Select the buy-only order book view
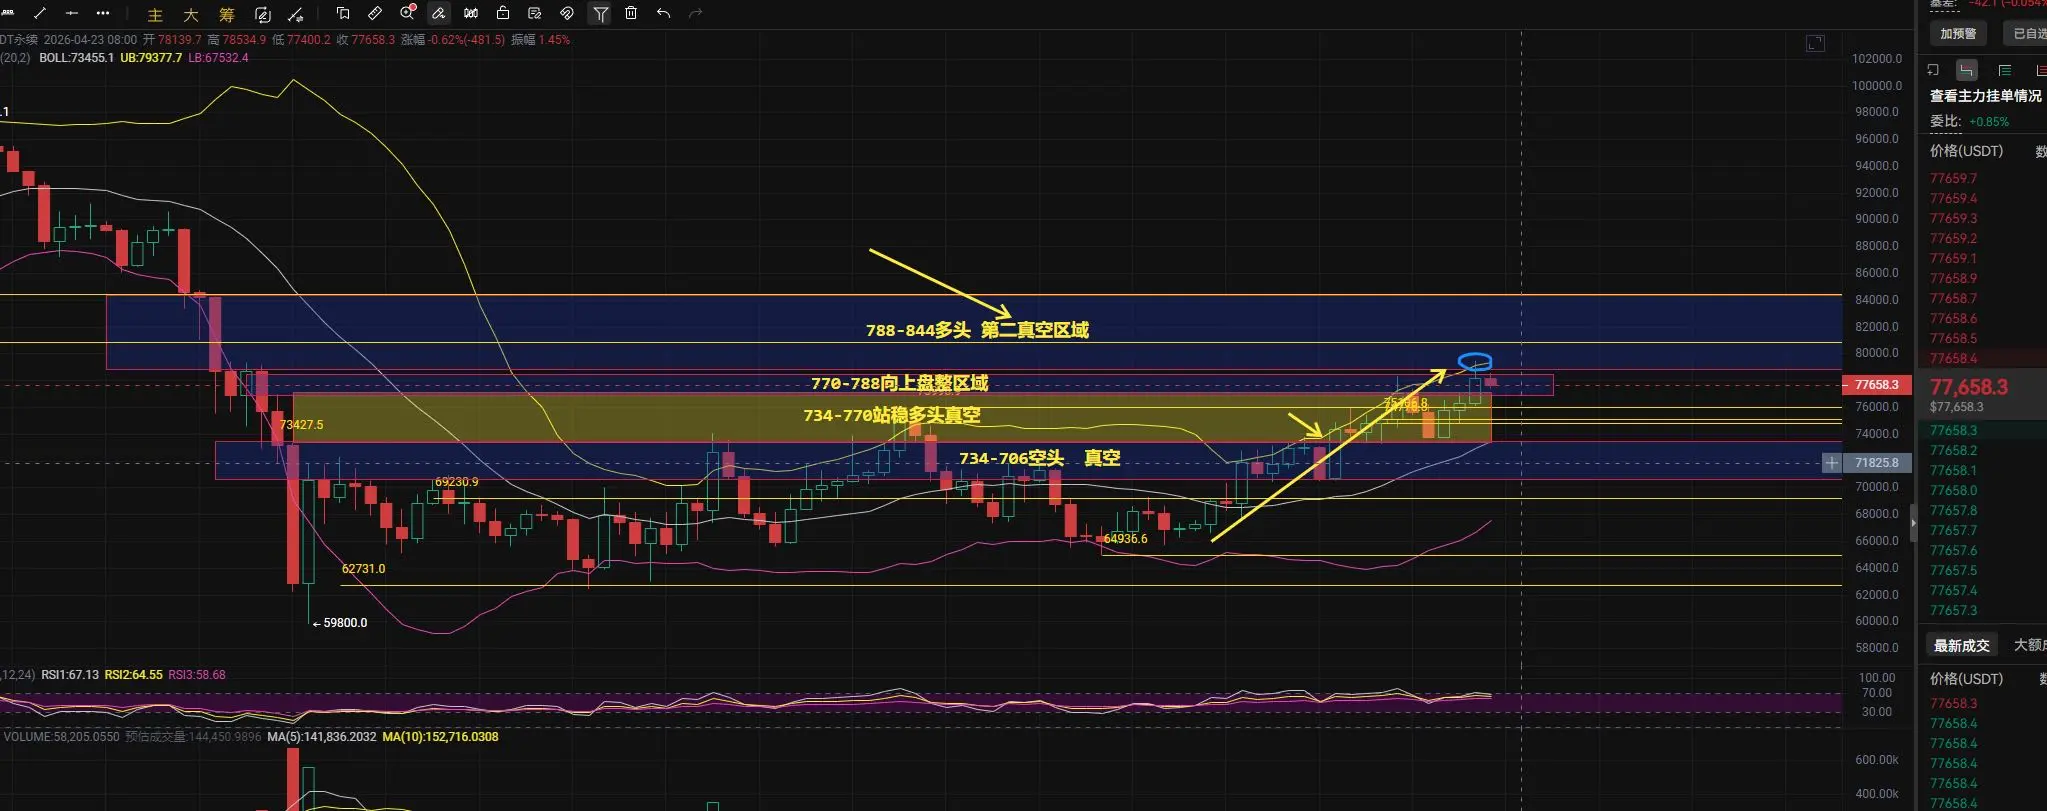 (2005, 70)
